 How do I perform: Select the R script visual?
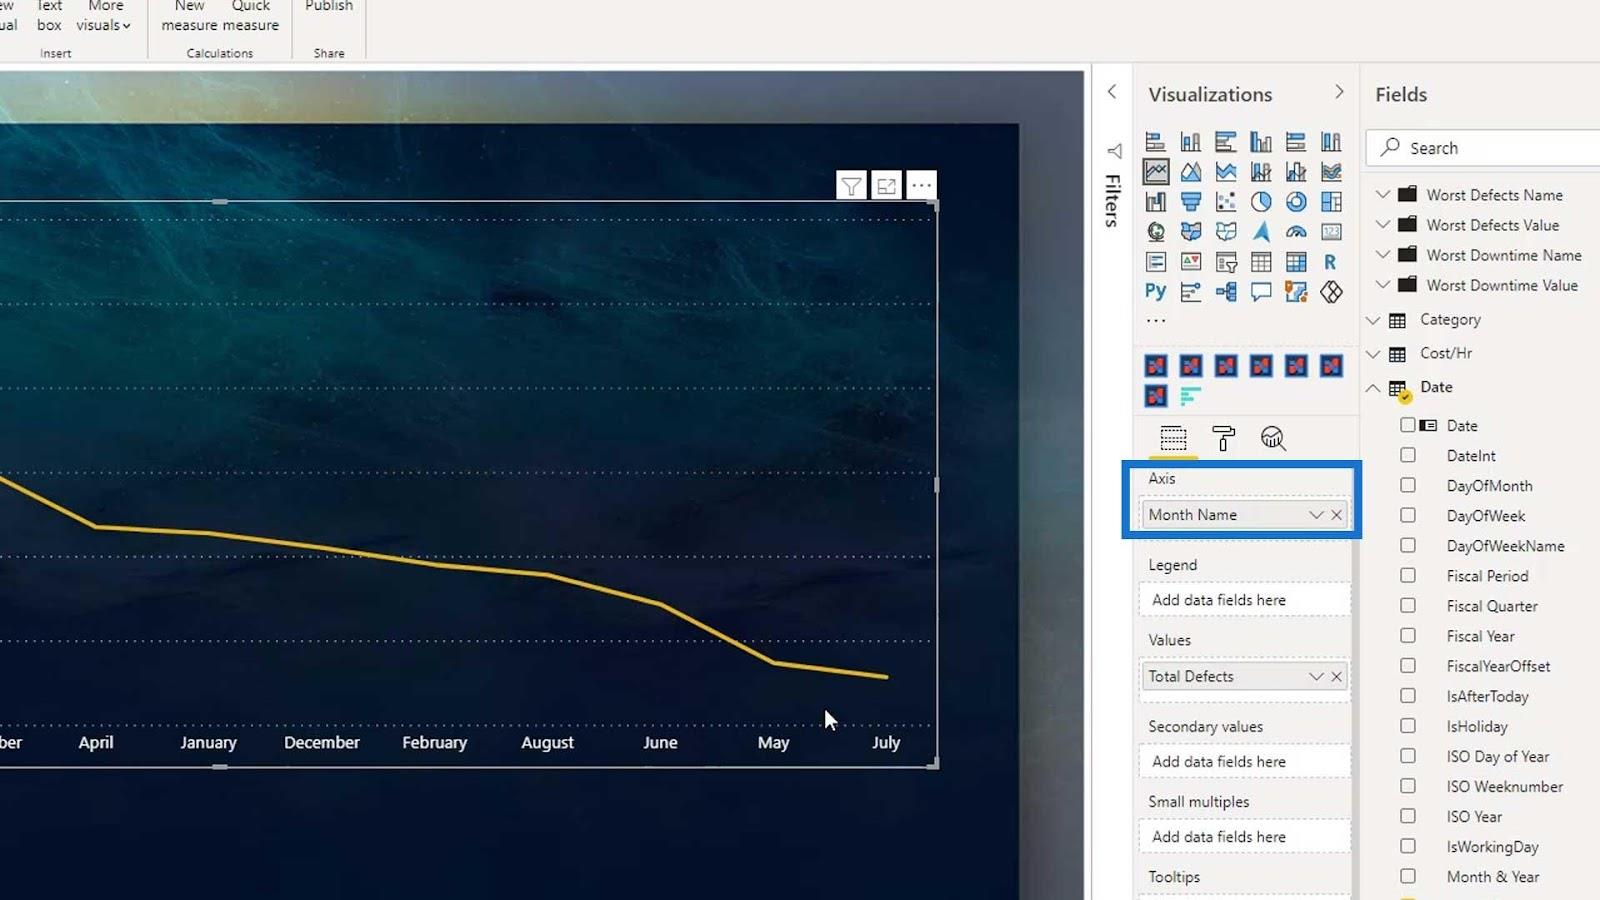[x=1331, y=262]
